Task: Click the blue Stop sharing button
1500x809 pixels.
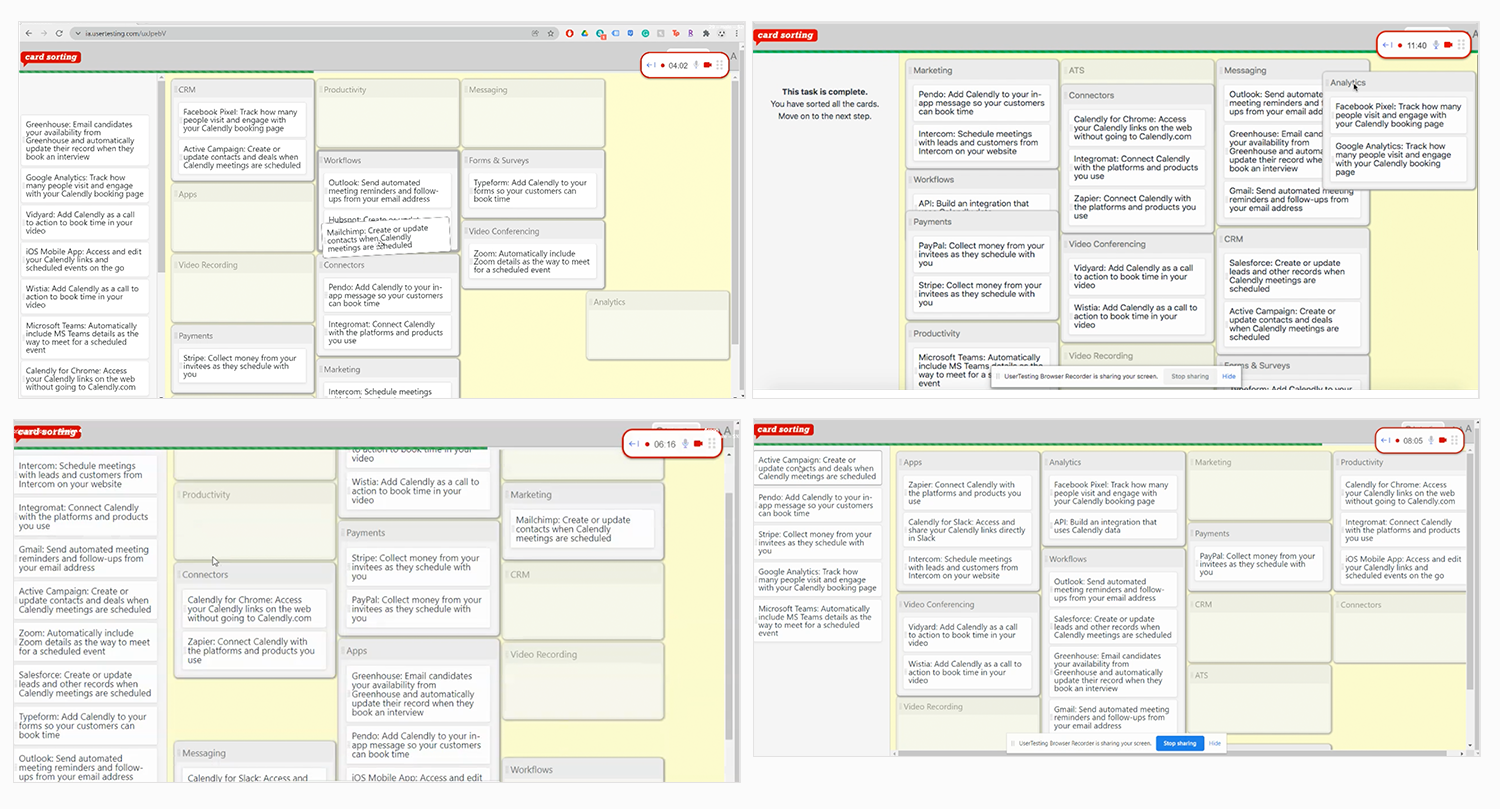Action: 1179,743
